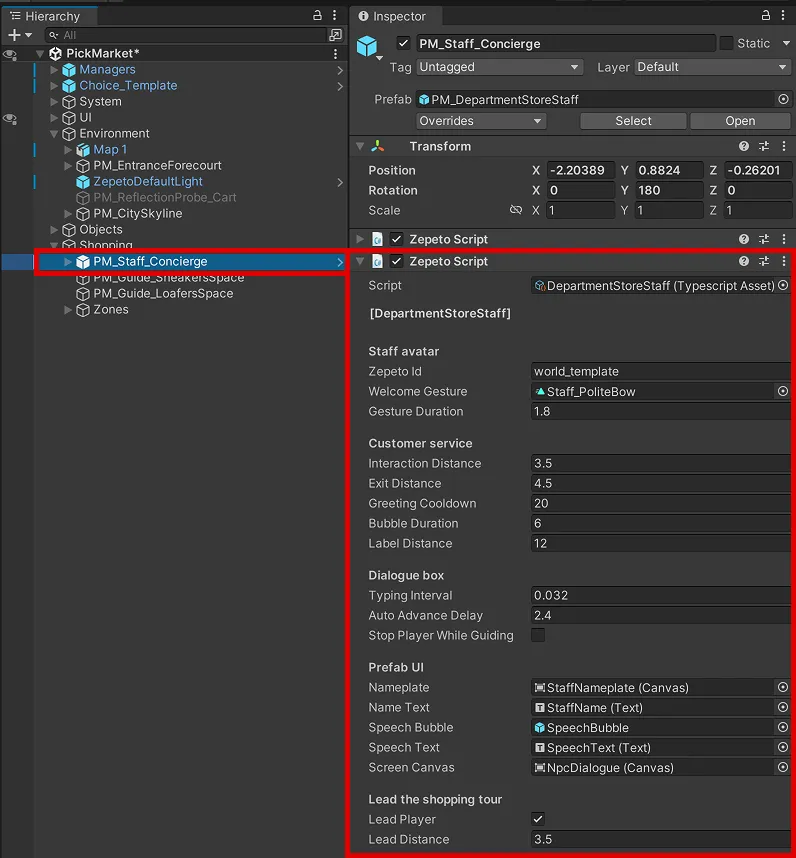Open search-by-type scene picker in Hierarchy

335,35
